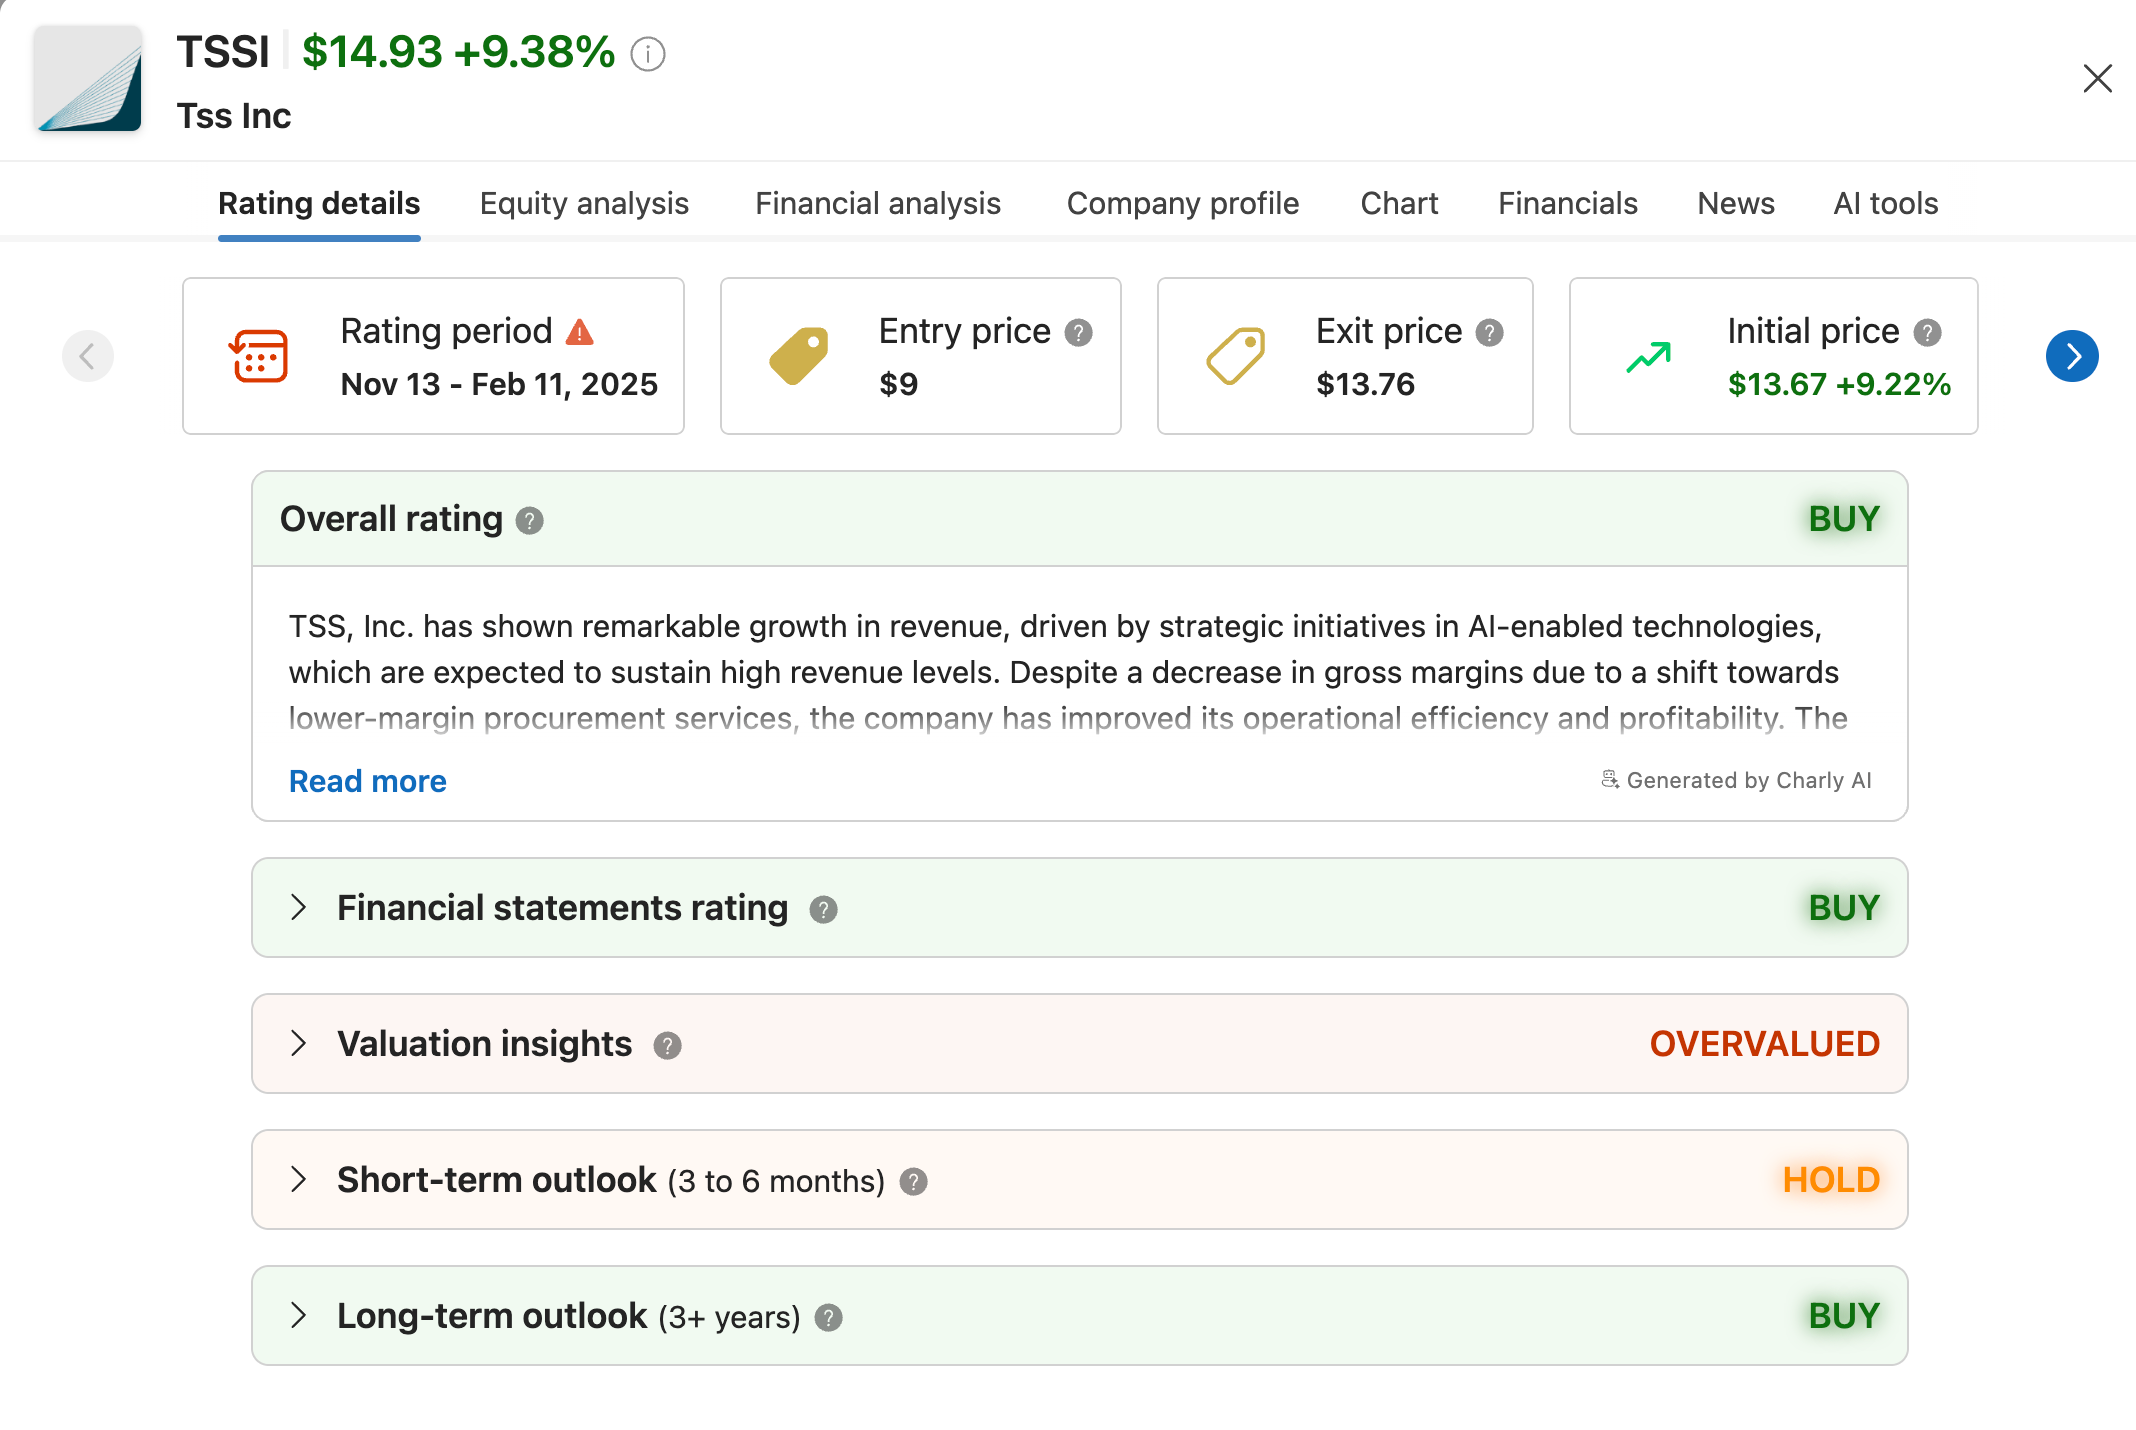This screenshot has height=1430, width=2136.
Task: Click the outlined tag icon for Exit price
Action: (x=1236, y=356)
